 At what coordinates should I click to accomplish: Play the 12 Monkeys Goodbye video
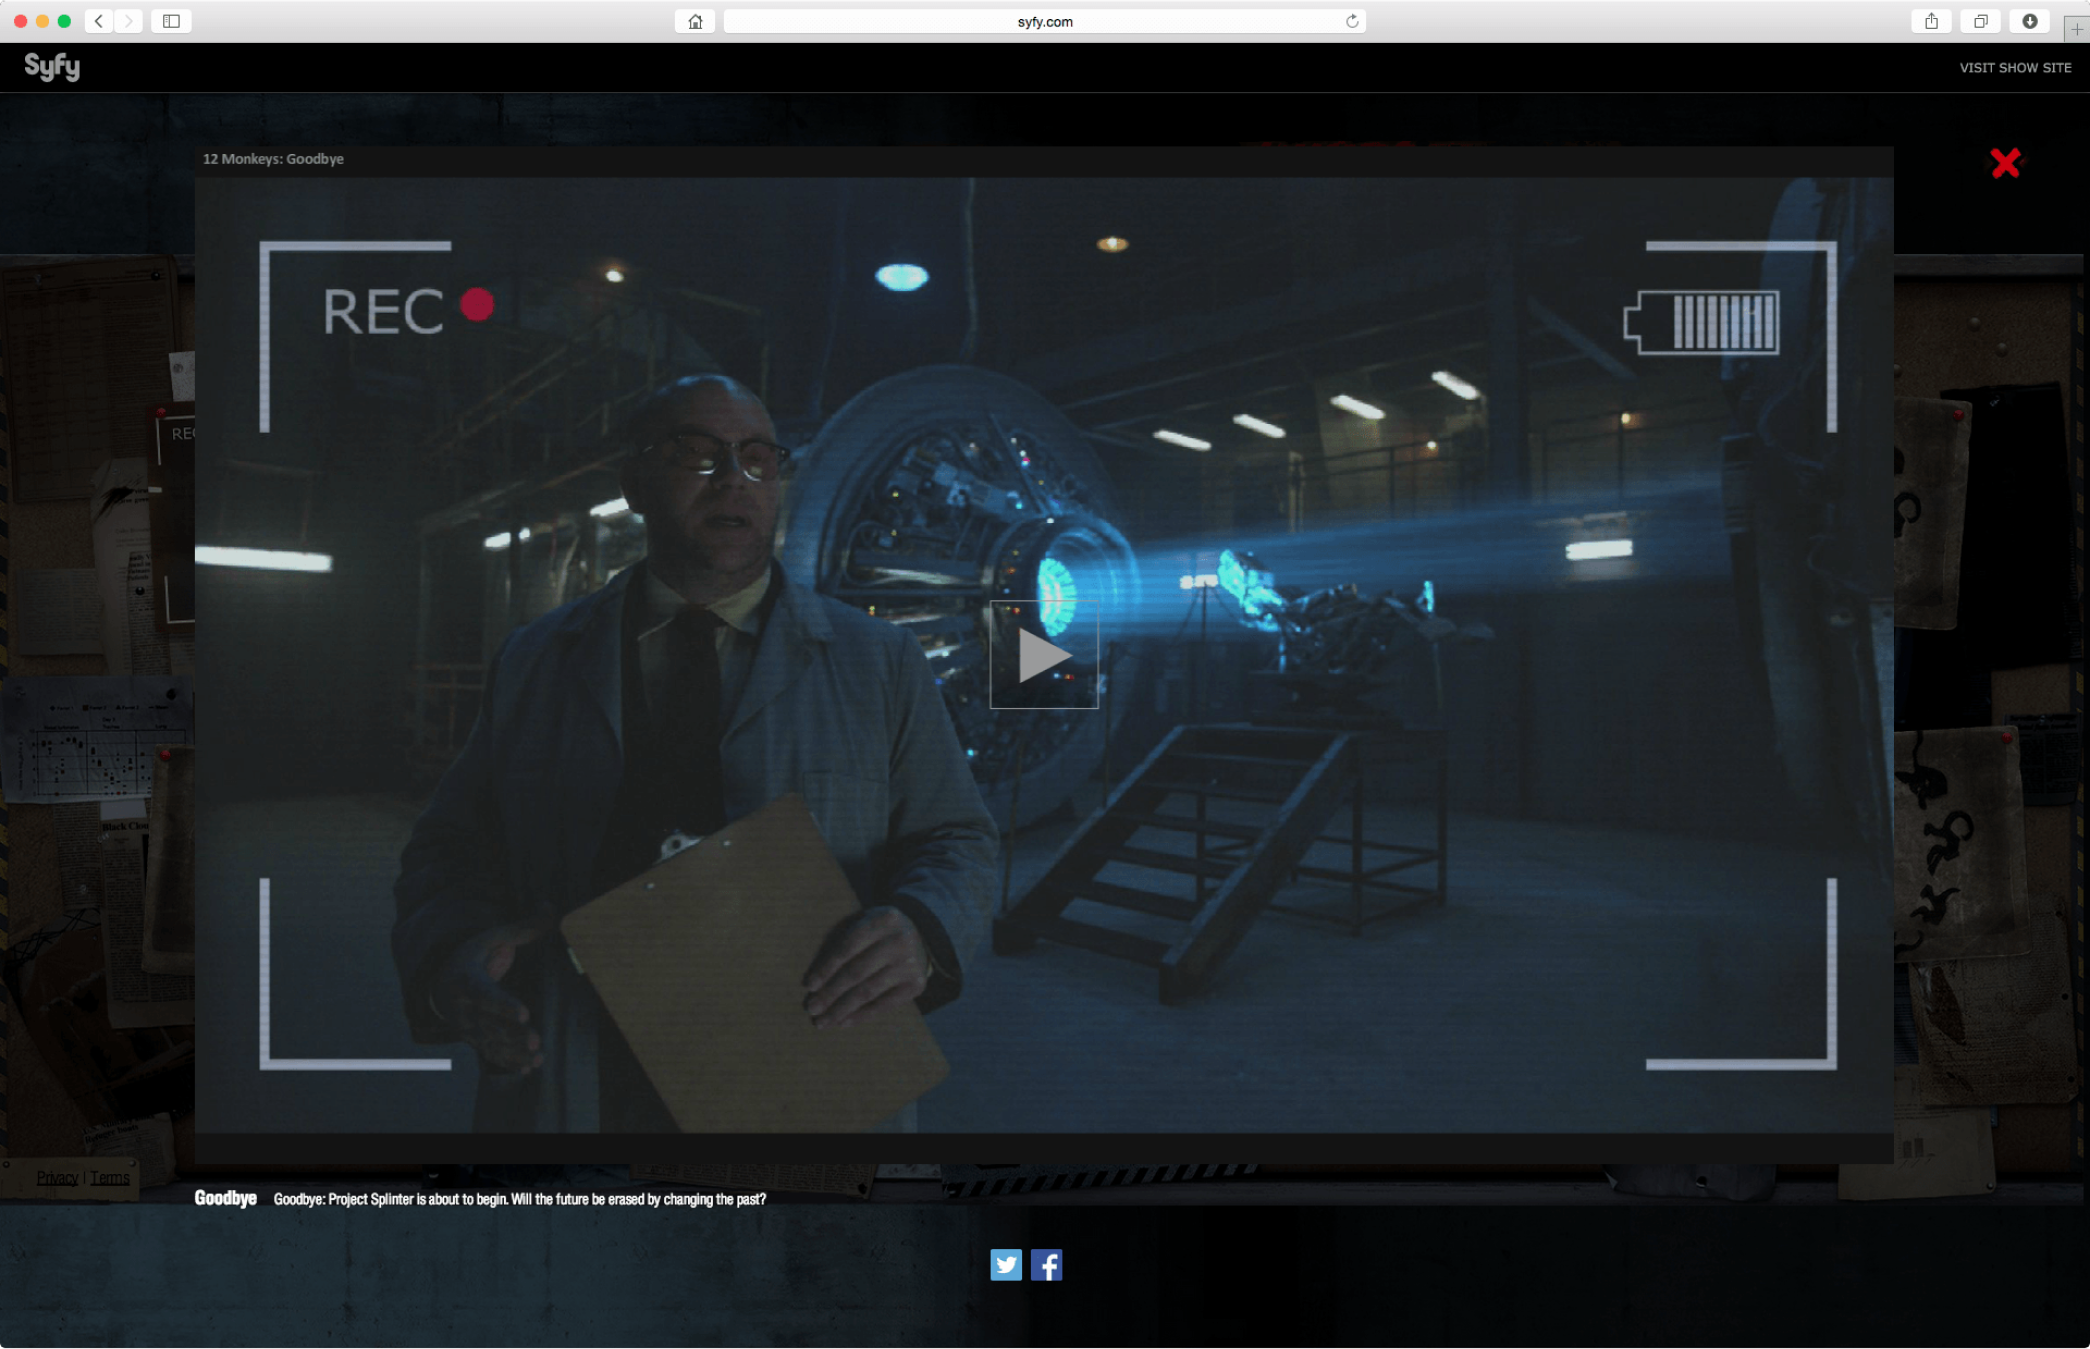tap(1043, 655)
